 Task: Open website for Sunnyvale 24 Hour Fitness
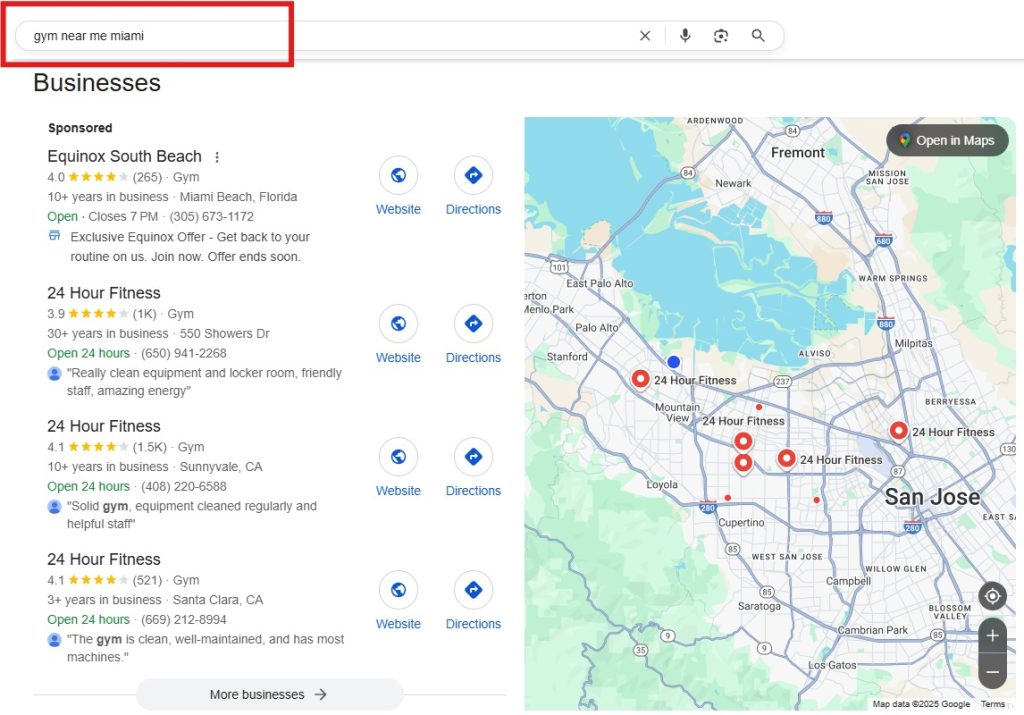tap(398, 457)
